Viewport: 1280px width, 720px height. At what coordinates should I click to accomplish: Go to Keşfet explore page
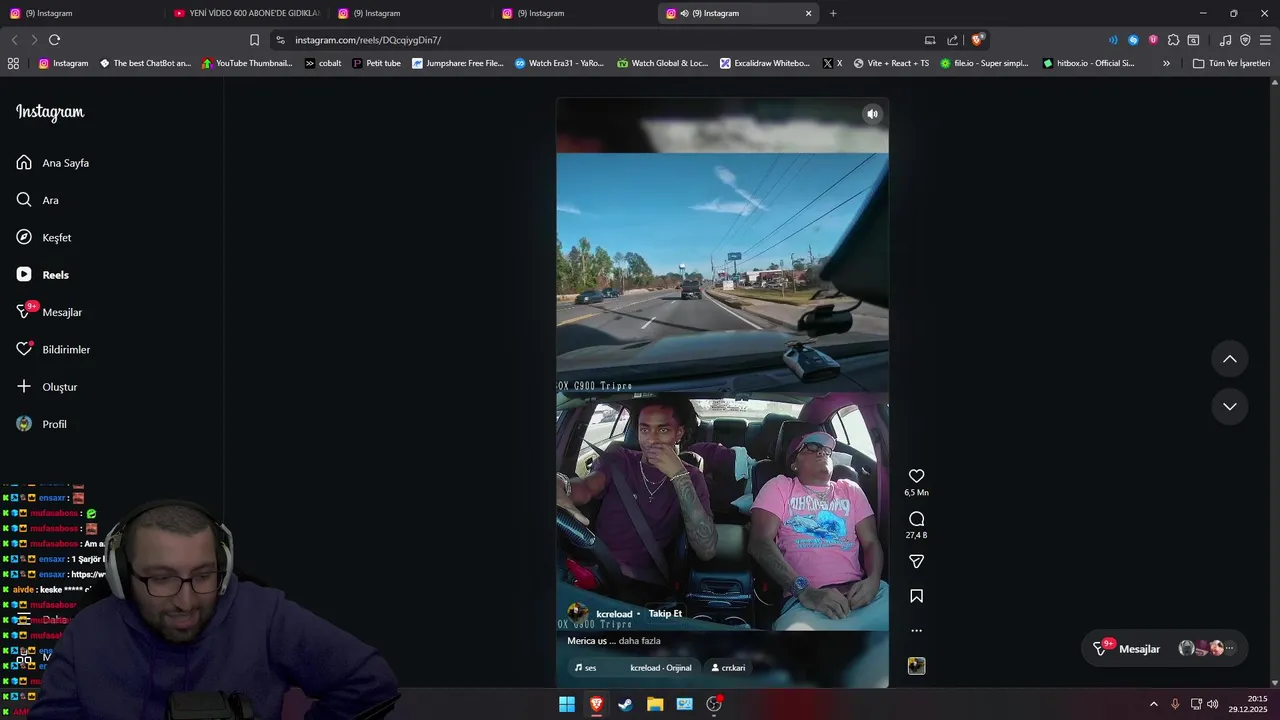tap(44, 238)
